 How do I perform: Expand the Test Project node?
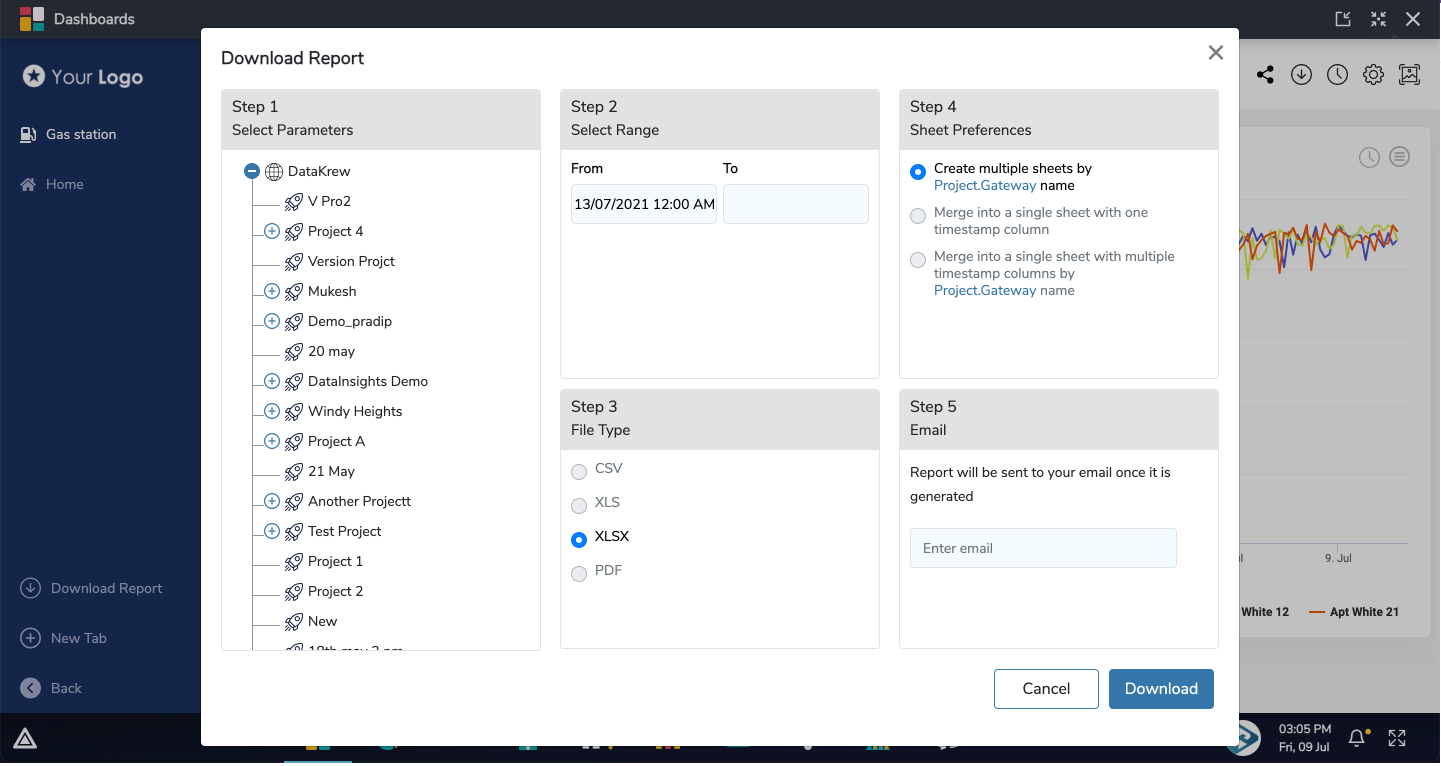(271, 531)
